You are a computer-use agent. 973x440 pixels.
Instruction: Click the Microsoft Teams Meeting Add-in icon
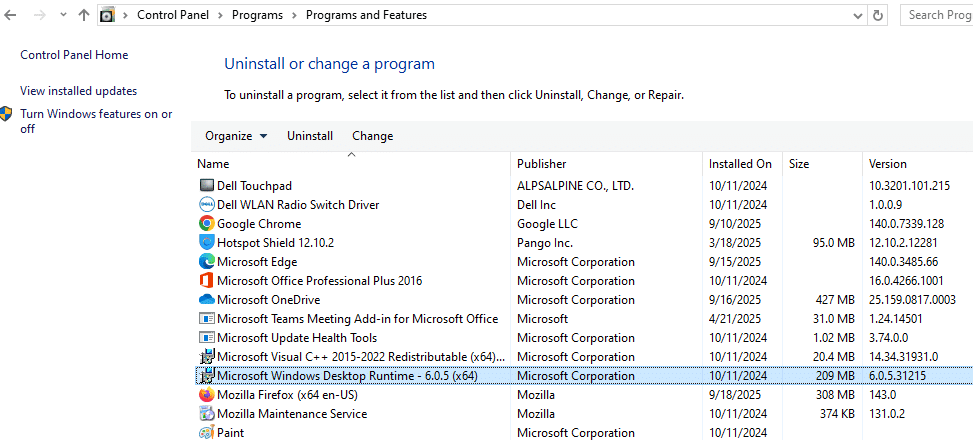coord(207,319)
